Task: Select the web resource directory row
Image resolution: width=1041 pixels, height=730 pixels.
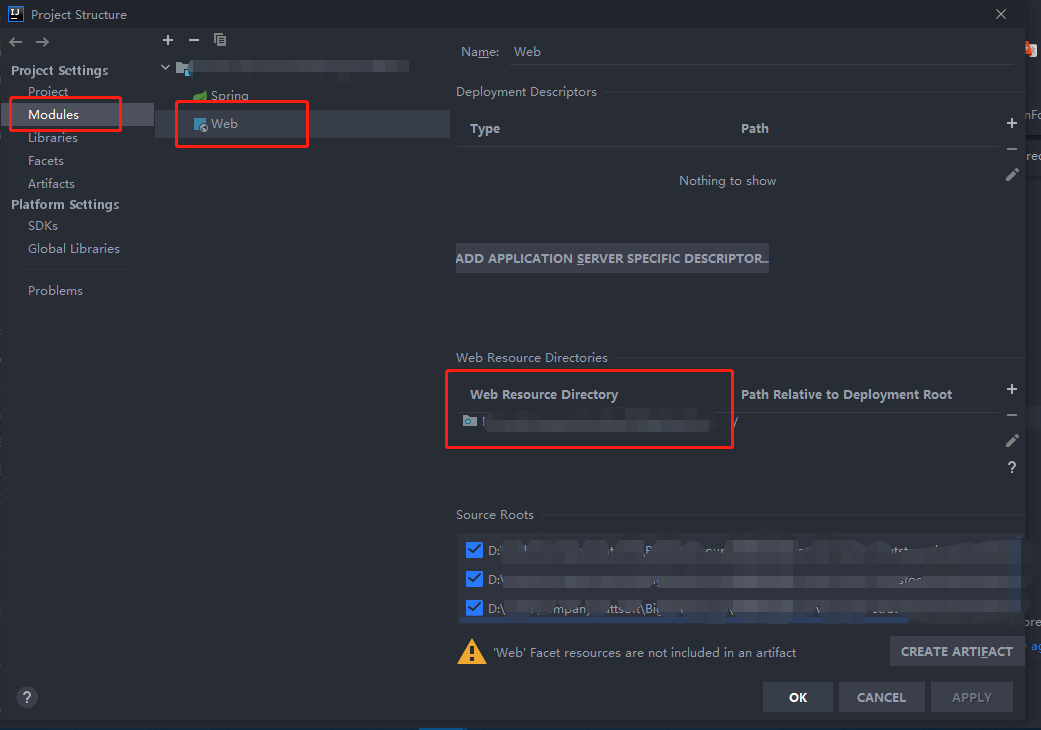Action: click(728, 421)
